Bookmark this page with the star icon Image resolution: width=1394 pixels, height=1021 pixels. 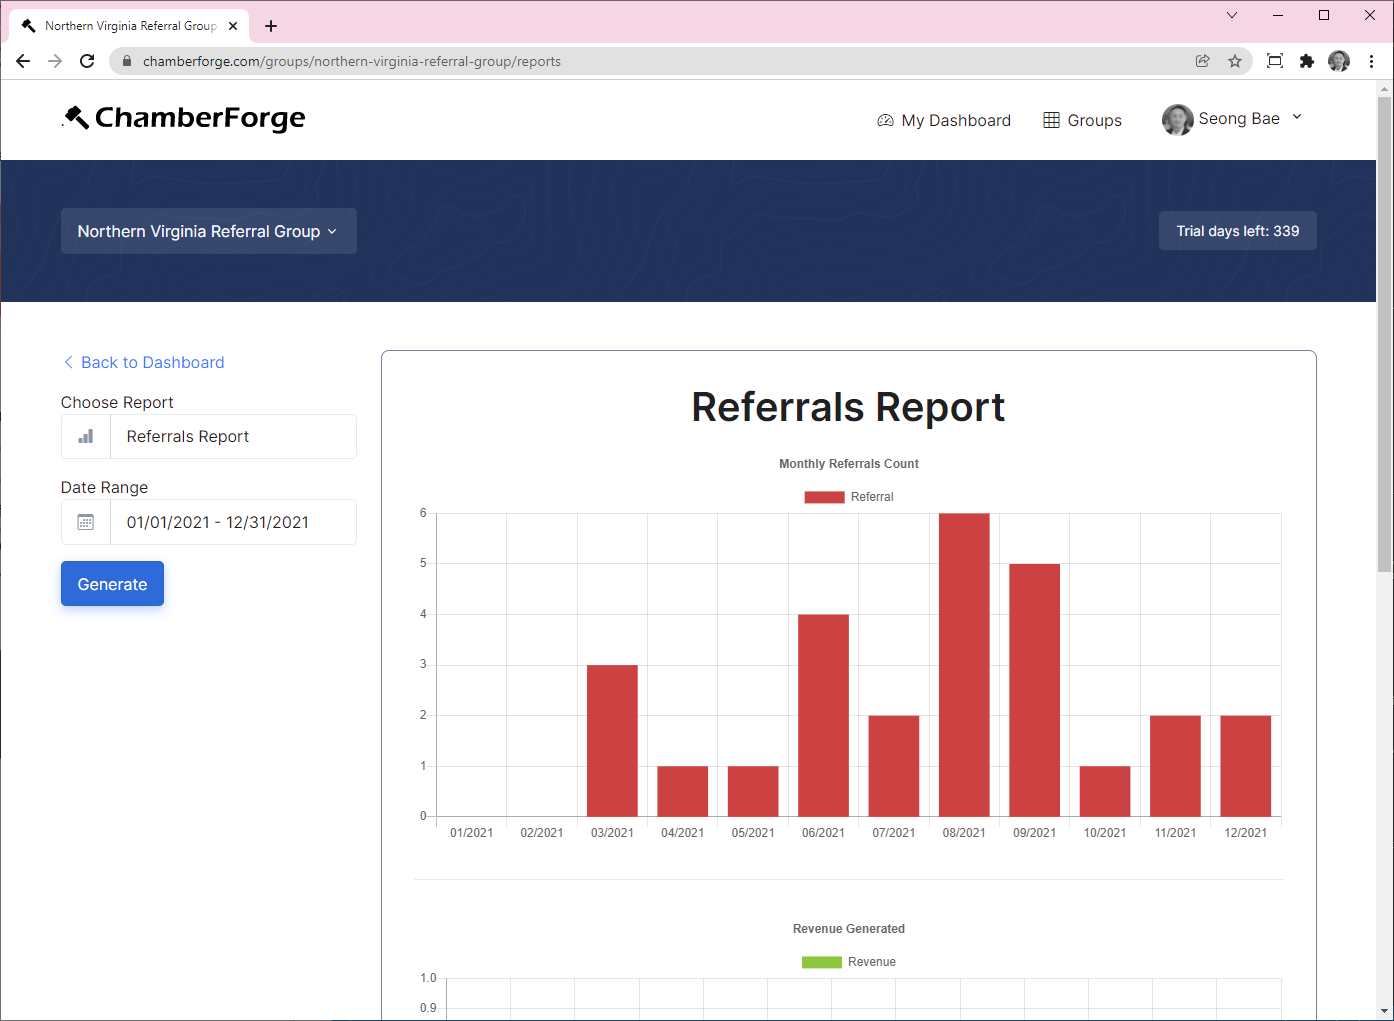point(1235,61)
